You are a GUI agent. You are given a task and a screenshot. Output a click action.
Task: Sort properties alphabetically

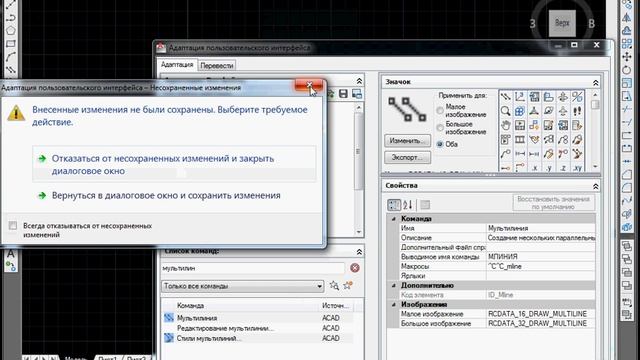[x=407, y=204]
